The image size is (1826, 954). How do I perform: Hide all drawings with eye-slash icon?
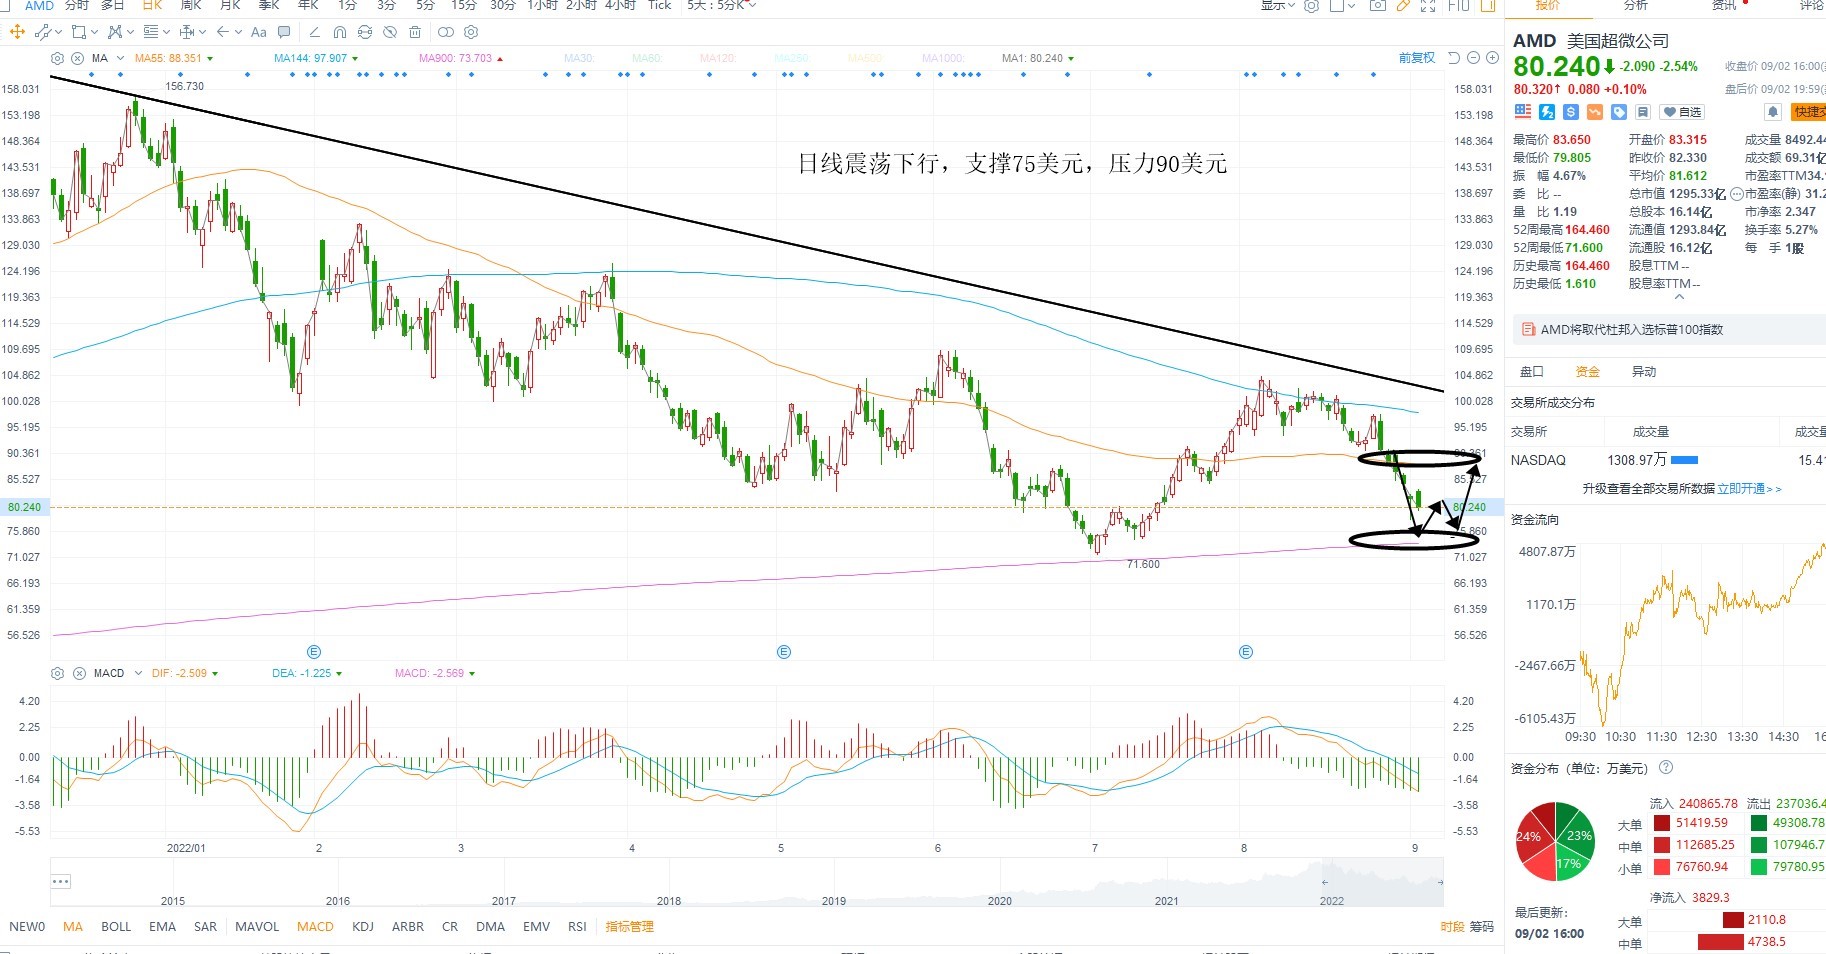390,32
